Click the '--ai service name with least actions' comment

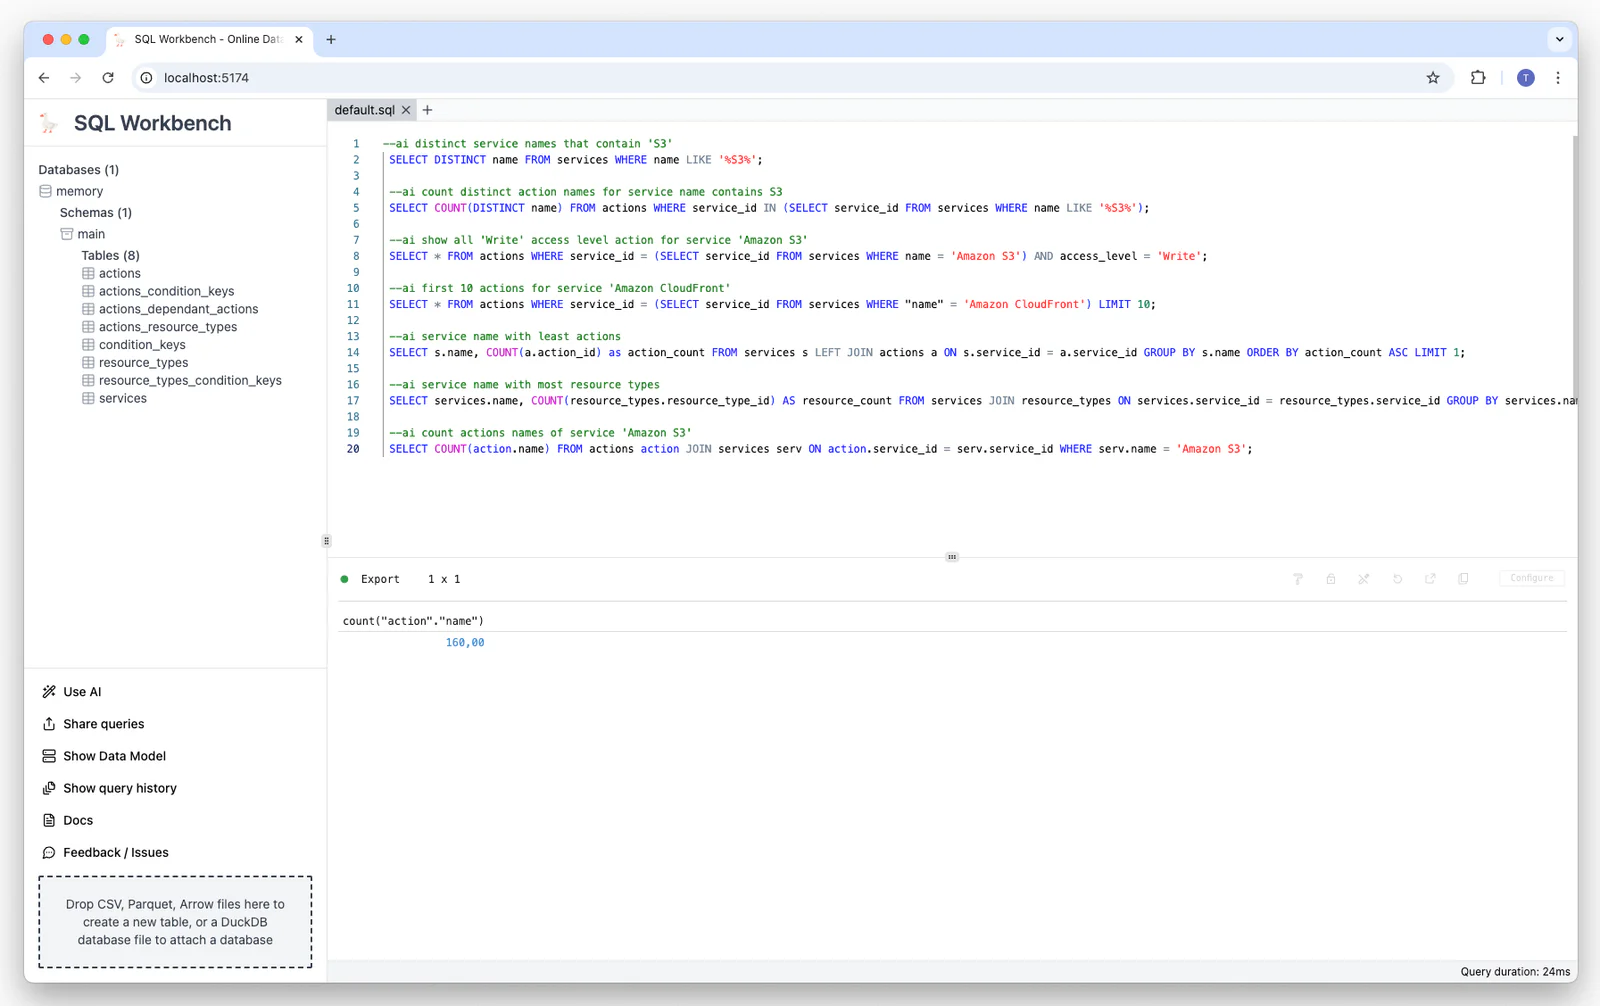pos(505,337)
